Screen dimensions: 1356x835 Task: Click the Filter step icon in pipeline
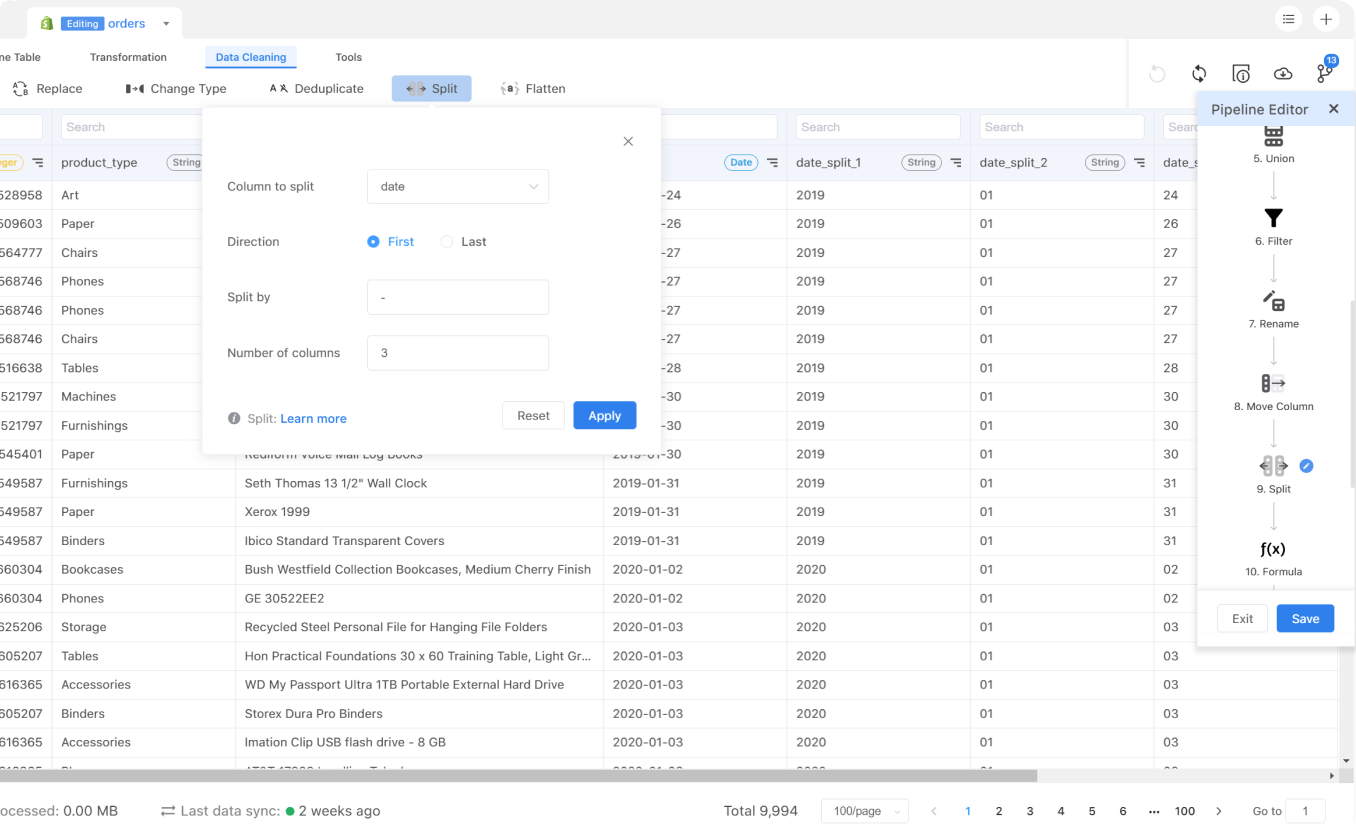(x=1273, y=218)
